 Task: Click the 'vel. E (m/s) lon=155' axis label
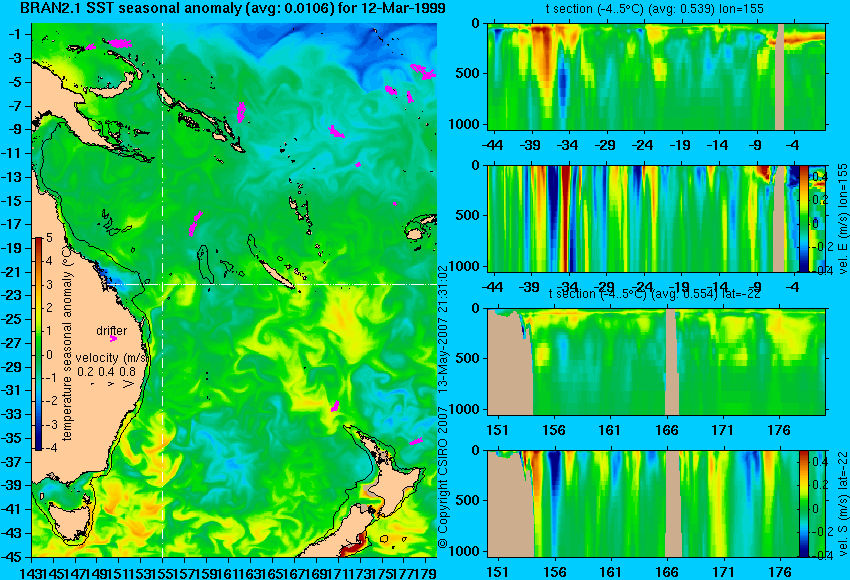[x=842, y=218]
